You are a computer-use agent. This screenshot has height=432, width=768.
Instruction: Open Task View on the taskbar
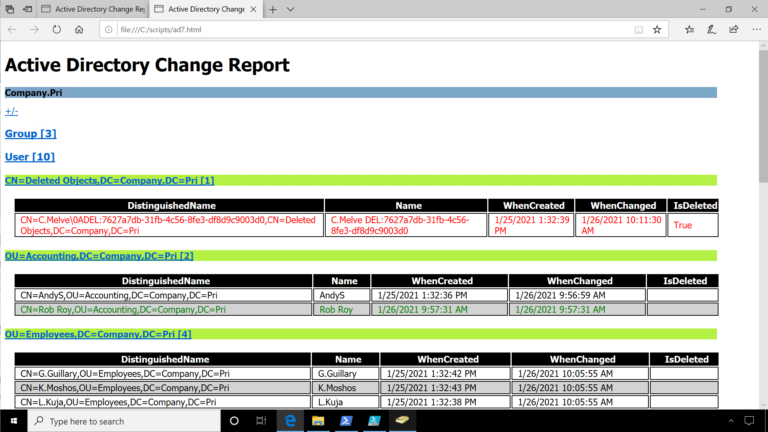(261, 421)
